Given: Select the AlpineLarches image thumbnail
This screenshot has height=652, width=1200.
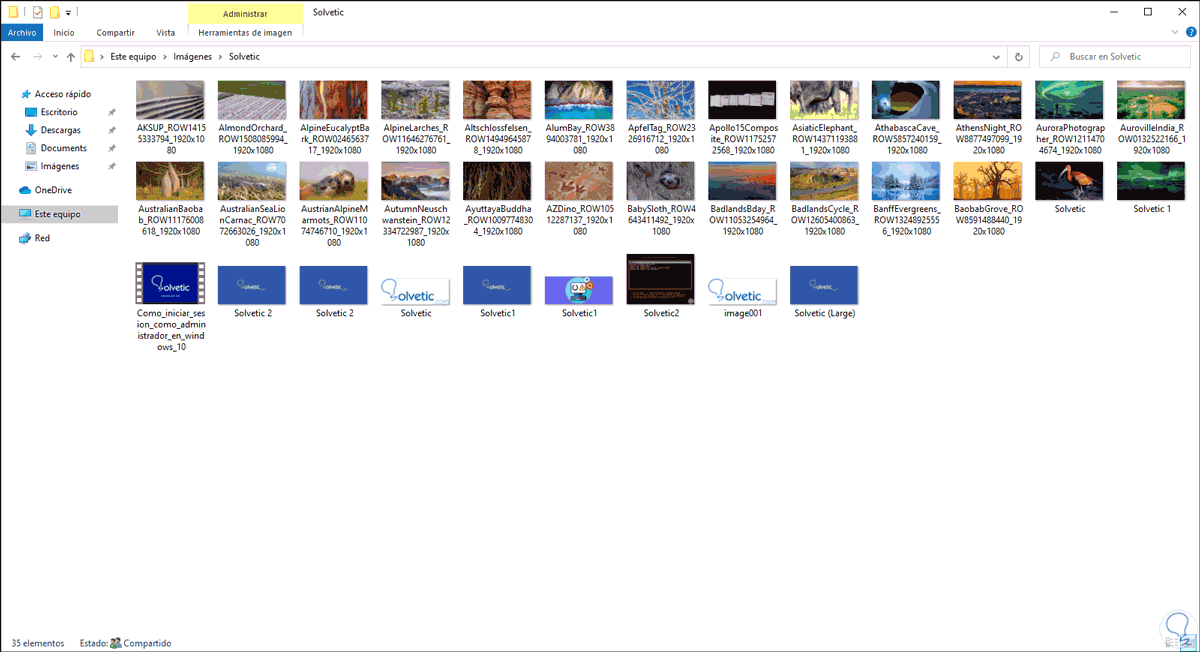Looking at the screenshot, I should pos(415,100).
